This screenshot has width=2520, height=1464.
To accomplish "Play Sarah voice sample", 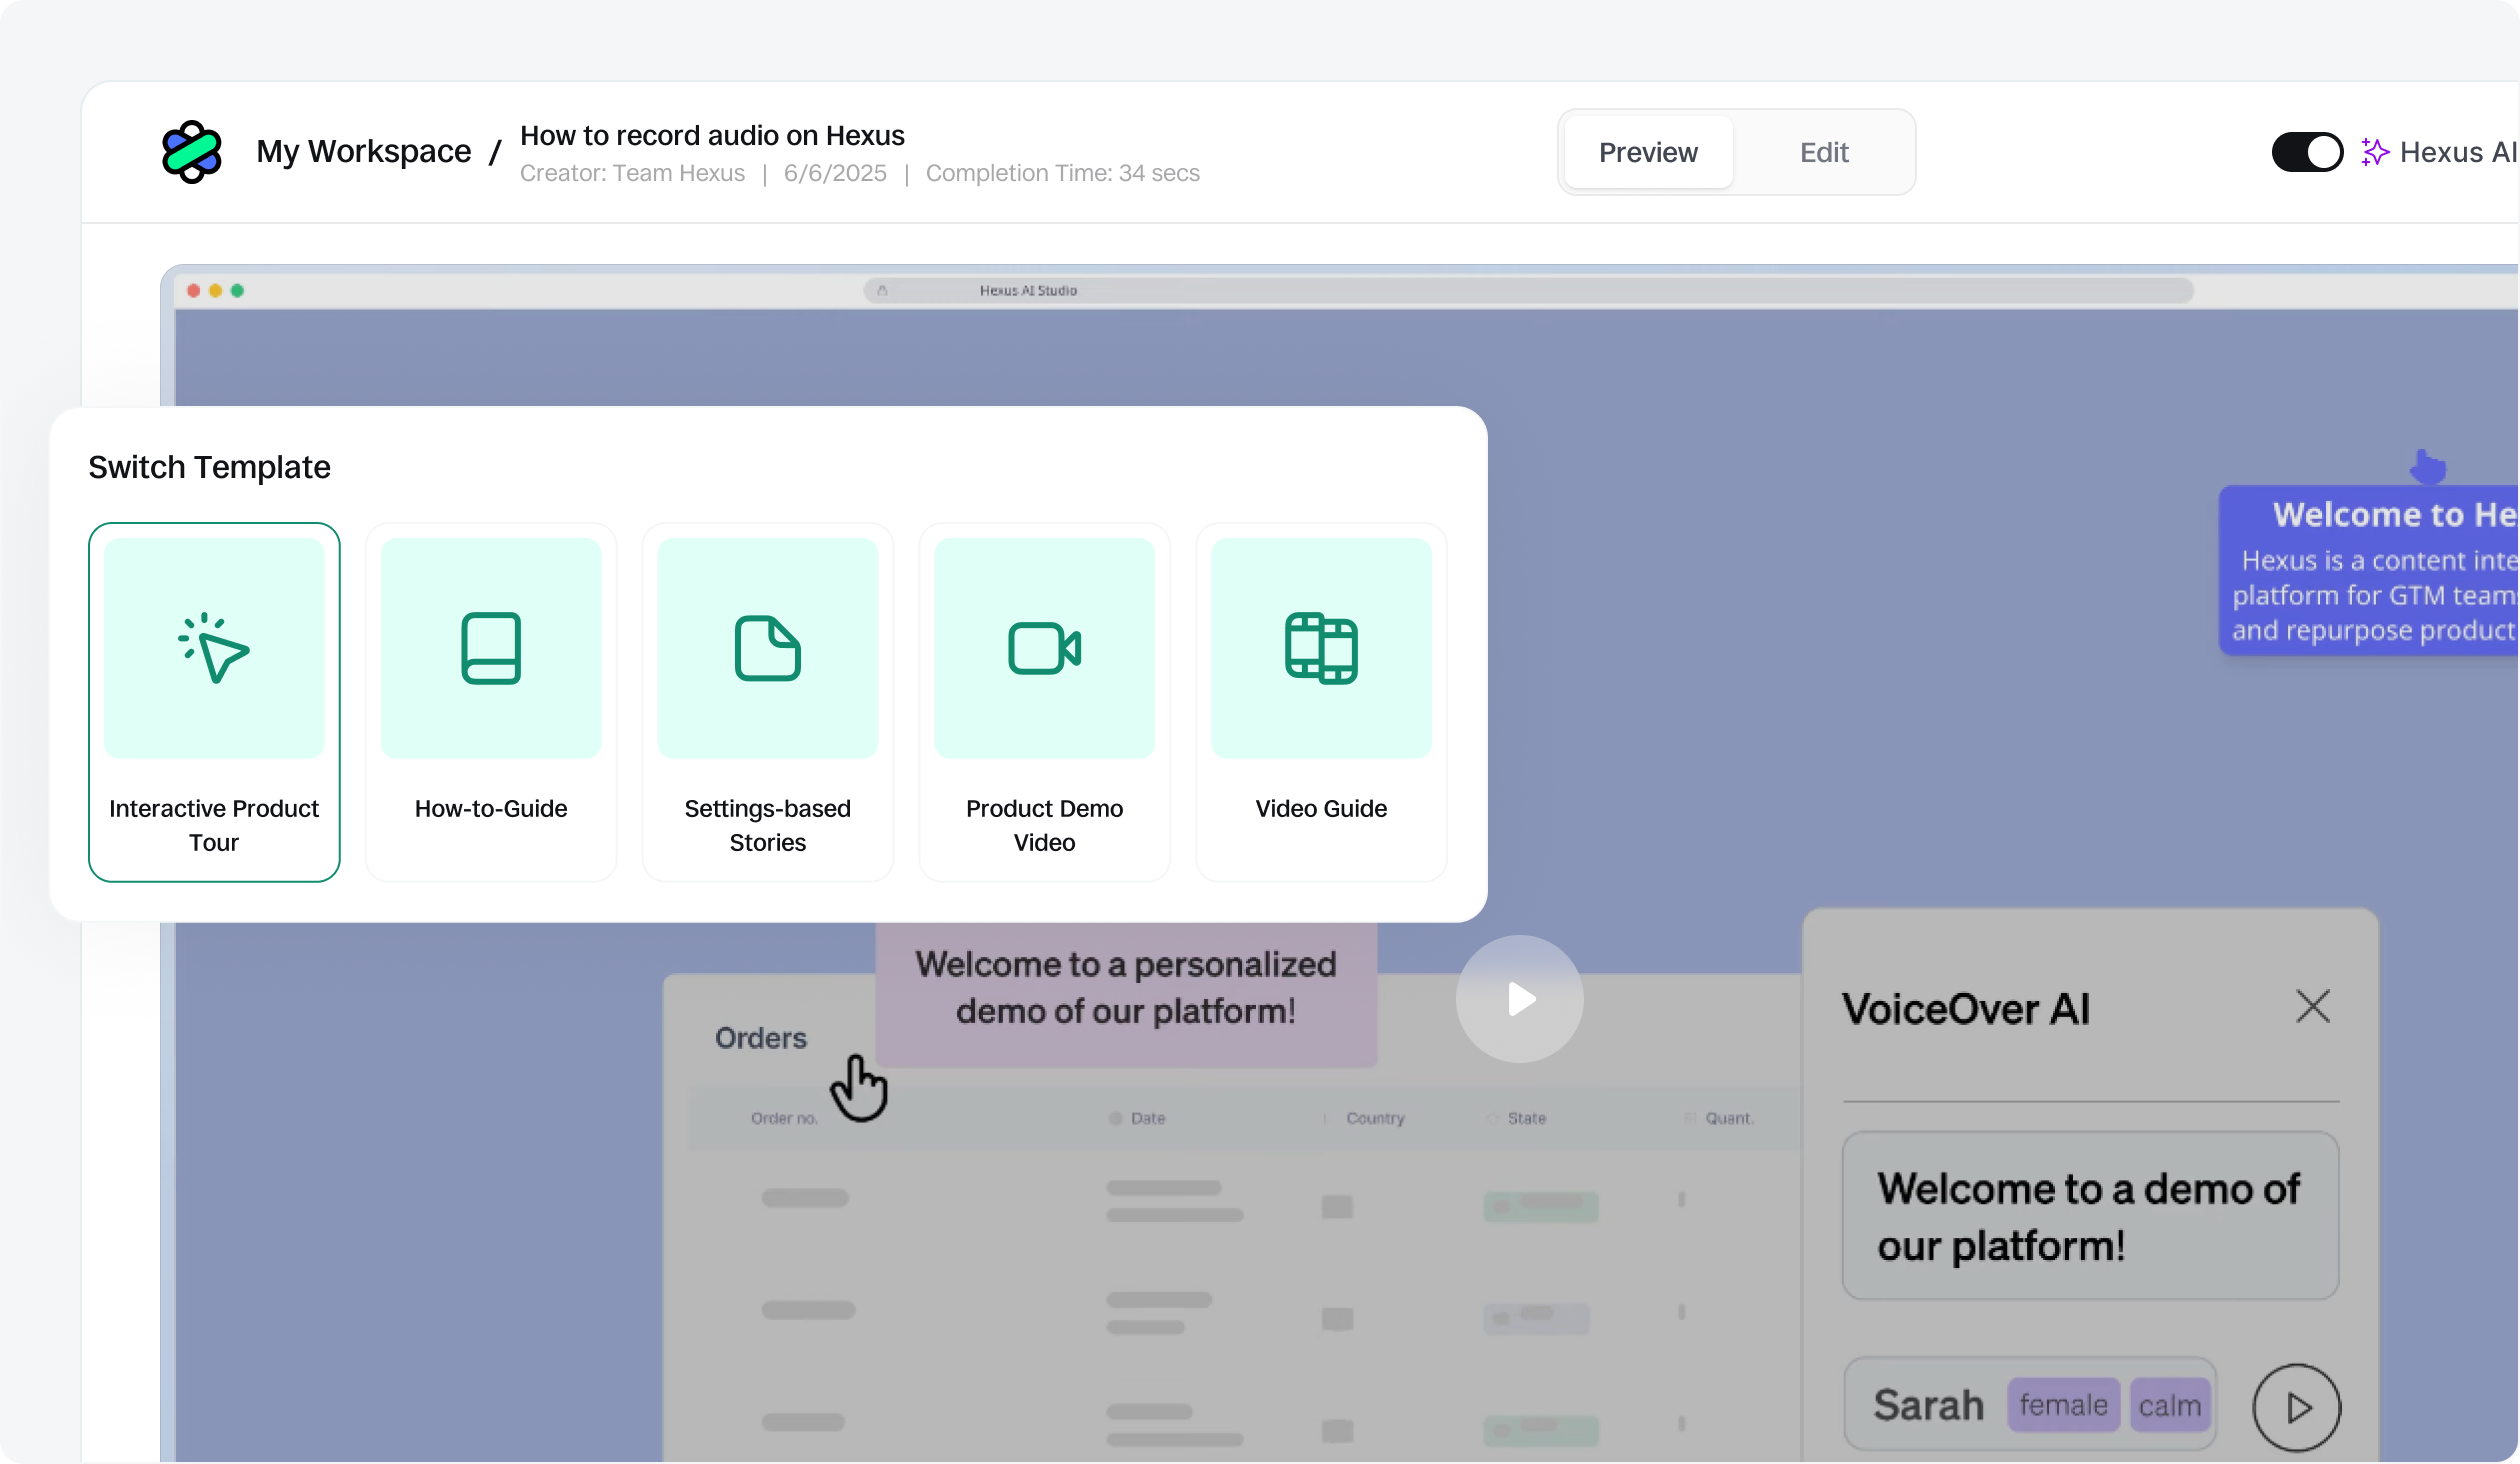I will 2296,1407.
